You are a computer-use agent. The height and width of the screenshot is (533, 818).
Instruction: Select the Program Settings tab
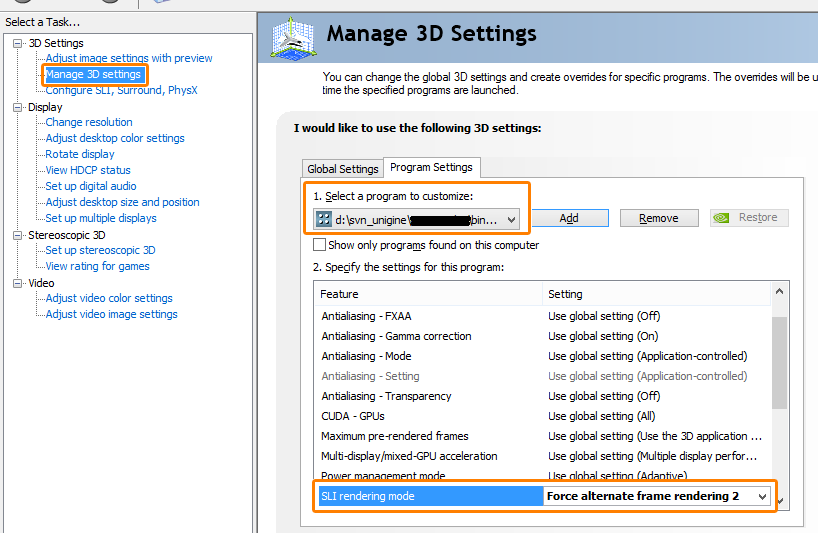(432, 167)
